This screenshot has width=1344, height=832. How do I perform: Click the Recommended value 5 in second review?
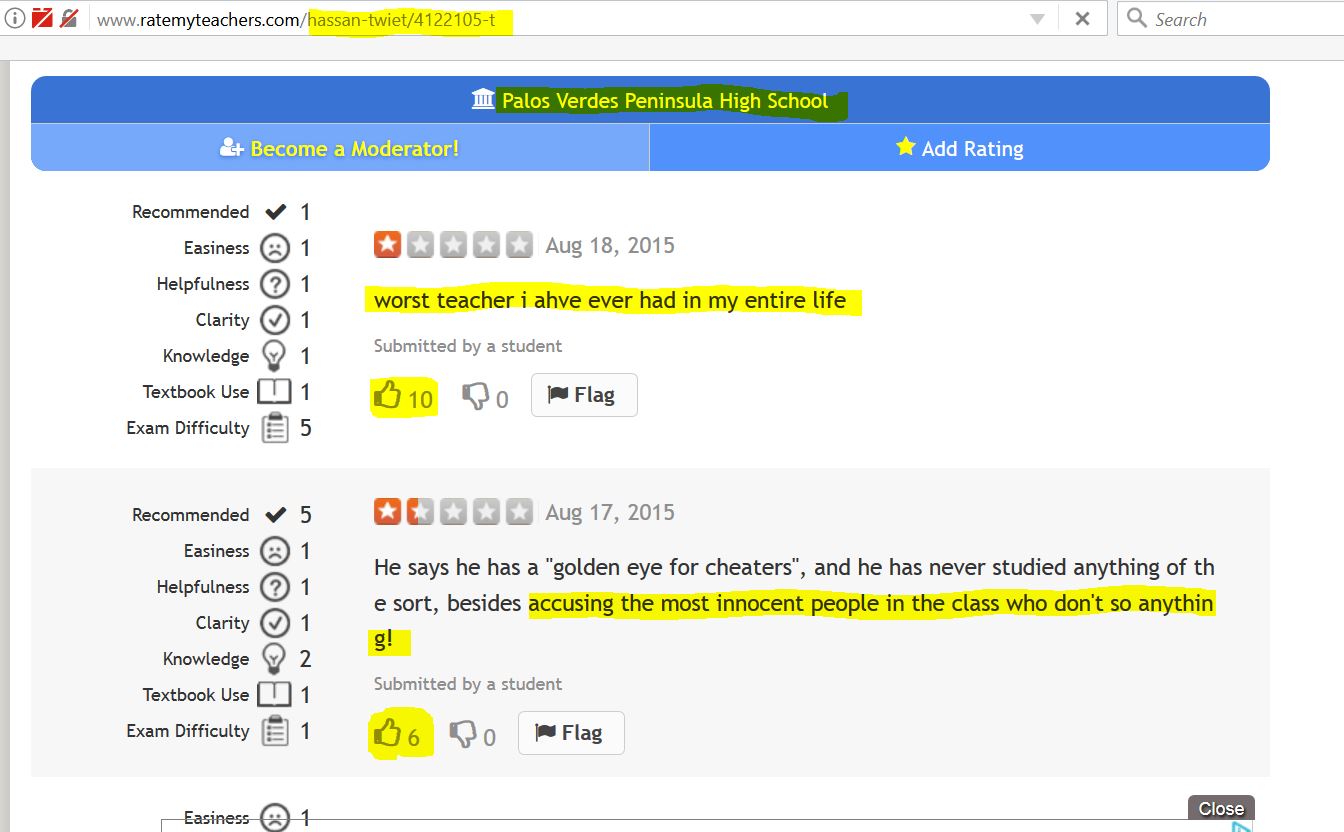tap(306, 515)
